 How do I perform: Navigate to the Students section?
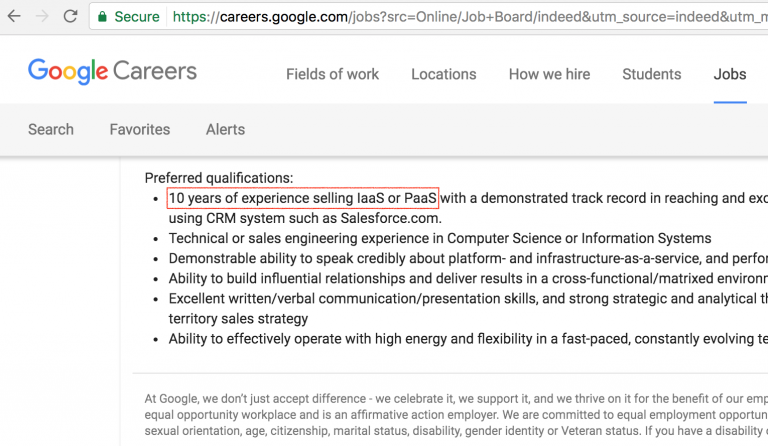(x=651, y=74)
